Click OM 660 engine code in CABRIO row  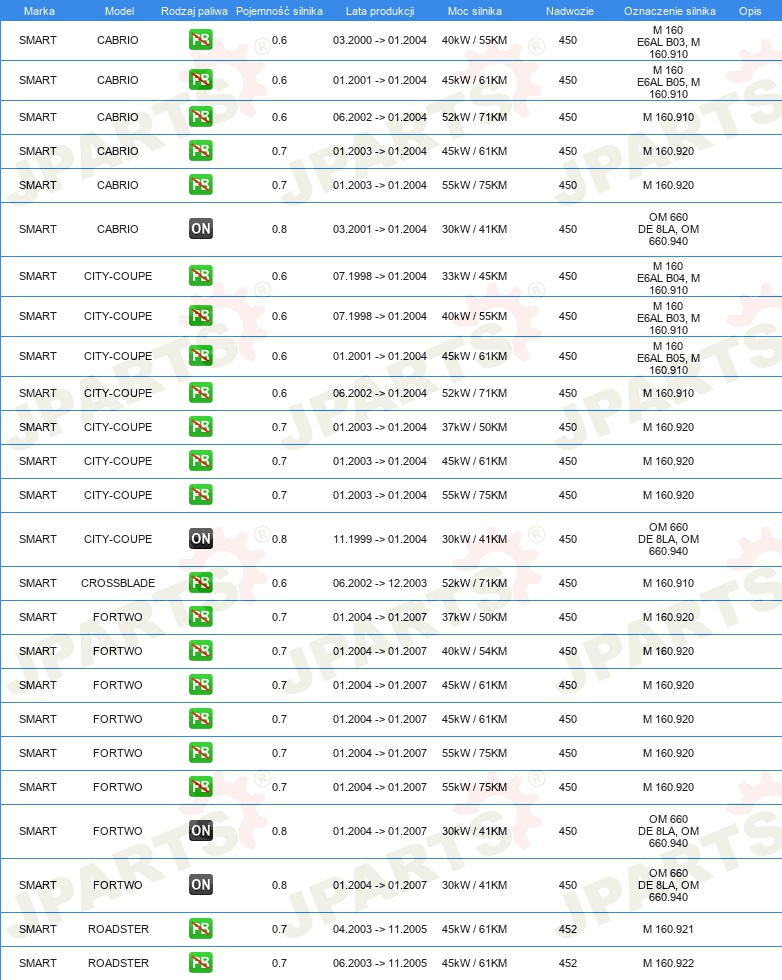click(668, 229)
